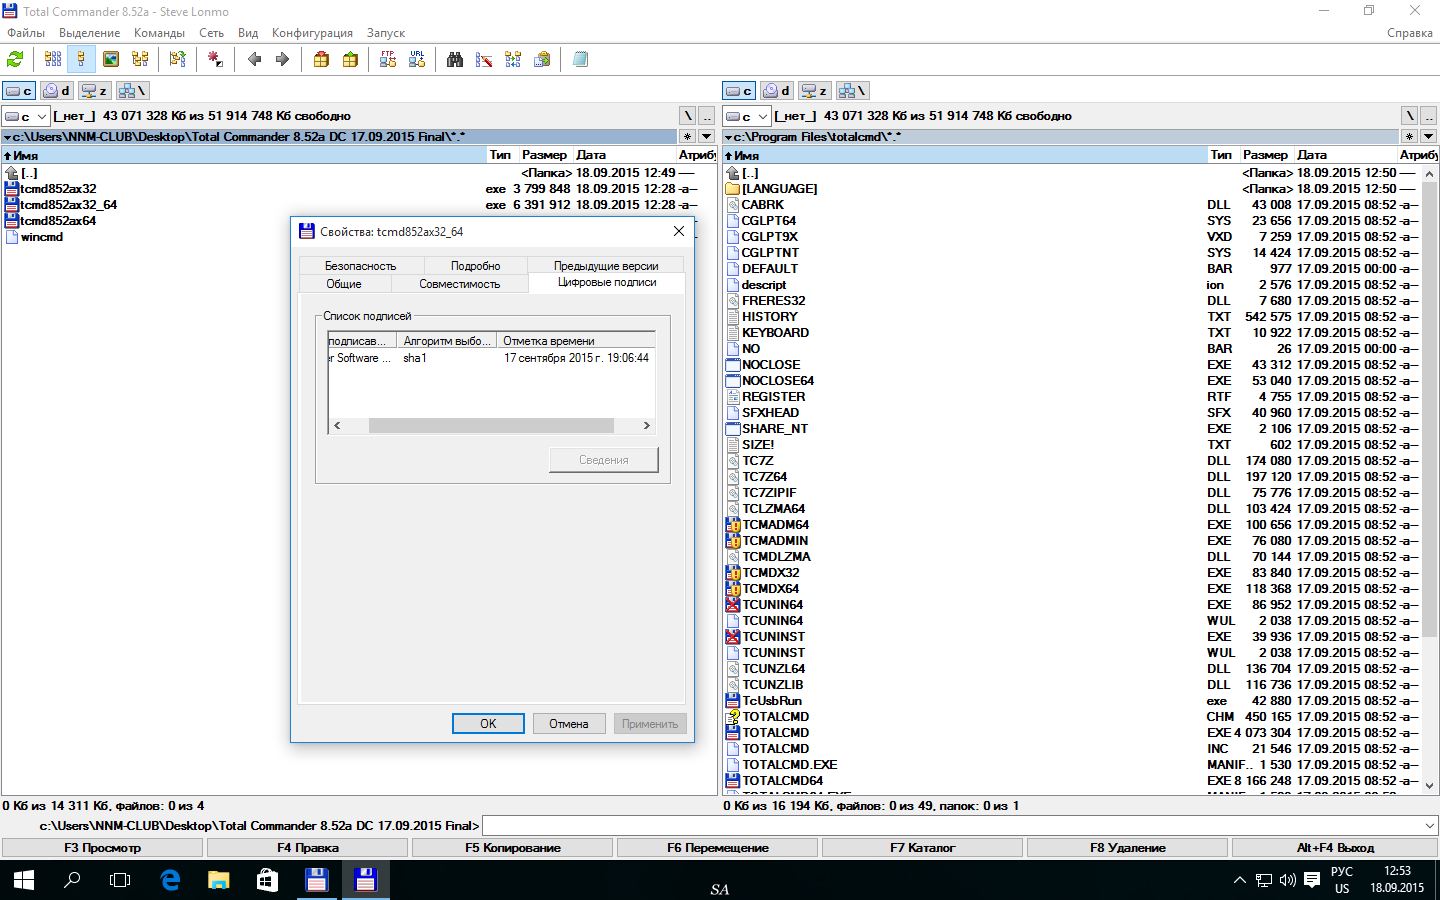Click Отмена in the properties dialog

568,724
